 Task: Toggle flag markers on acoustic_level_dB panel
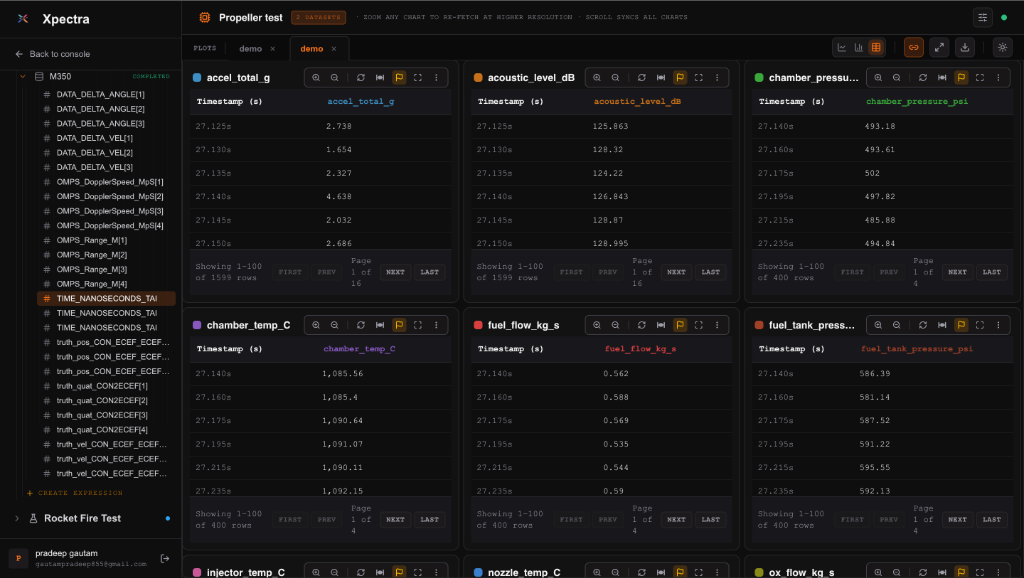tap(680, 78)
